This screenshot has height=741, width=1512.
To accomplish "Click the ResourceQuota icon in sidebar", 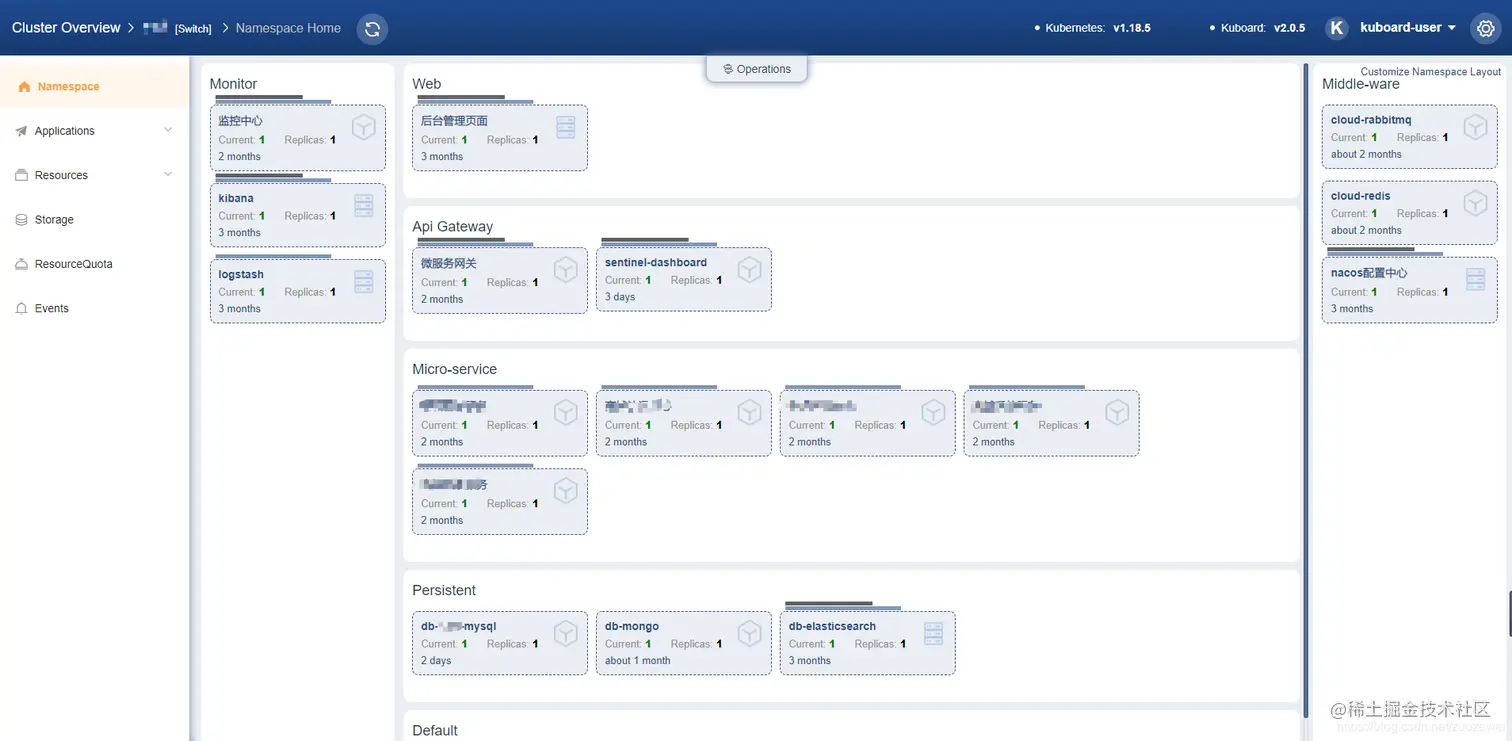I will [21, 264].
